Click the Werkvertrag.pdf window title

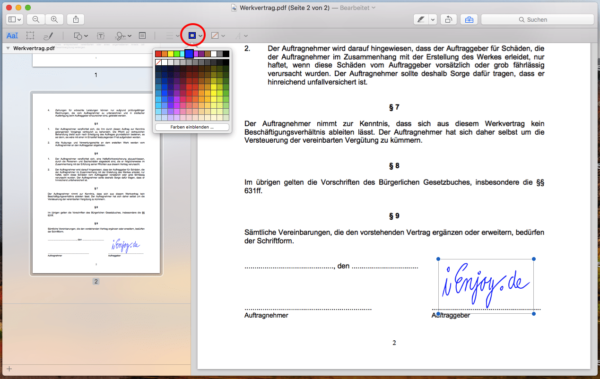tap(284, 8)
